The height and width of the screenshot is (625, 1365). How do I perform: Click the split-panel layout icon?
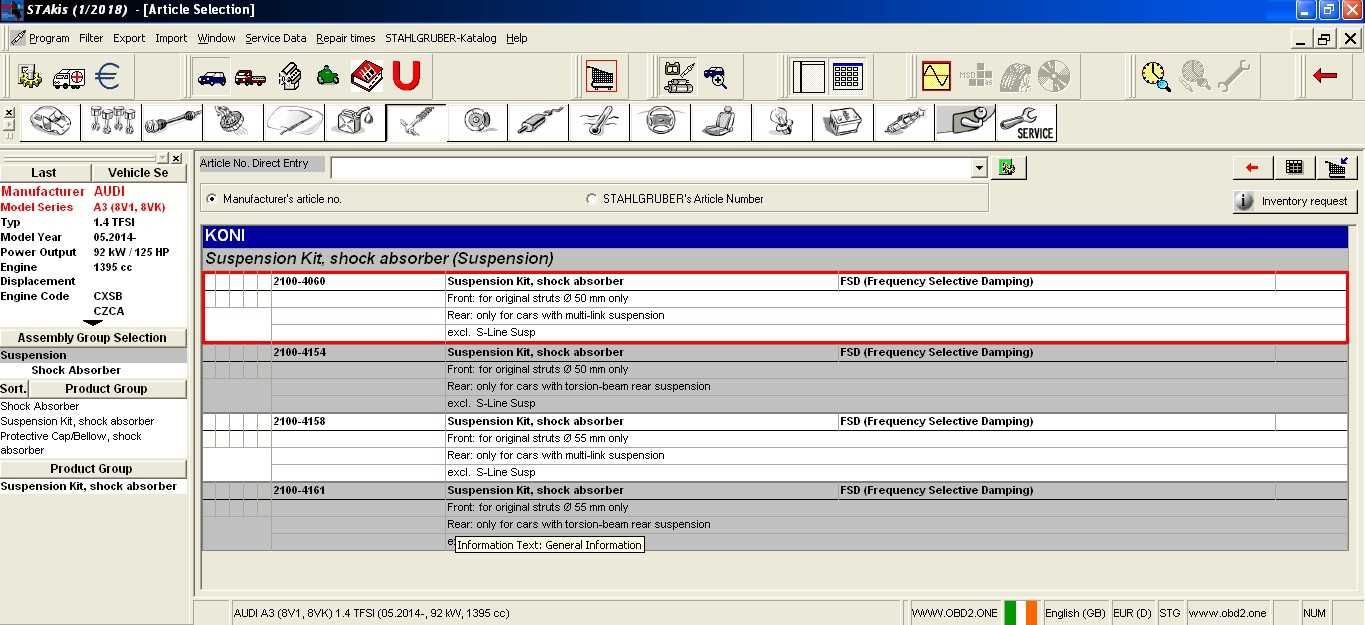click(x=808, y=76)
